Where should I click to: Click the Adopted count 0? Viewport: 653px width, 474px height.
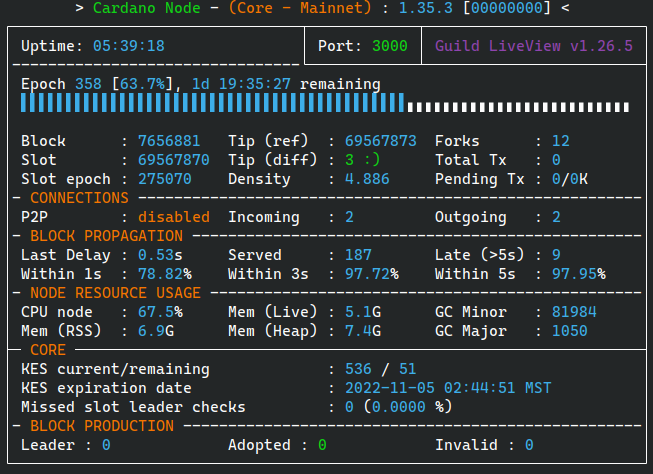coord(322,445)
